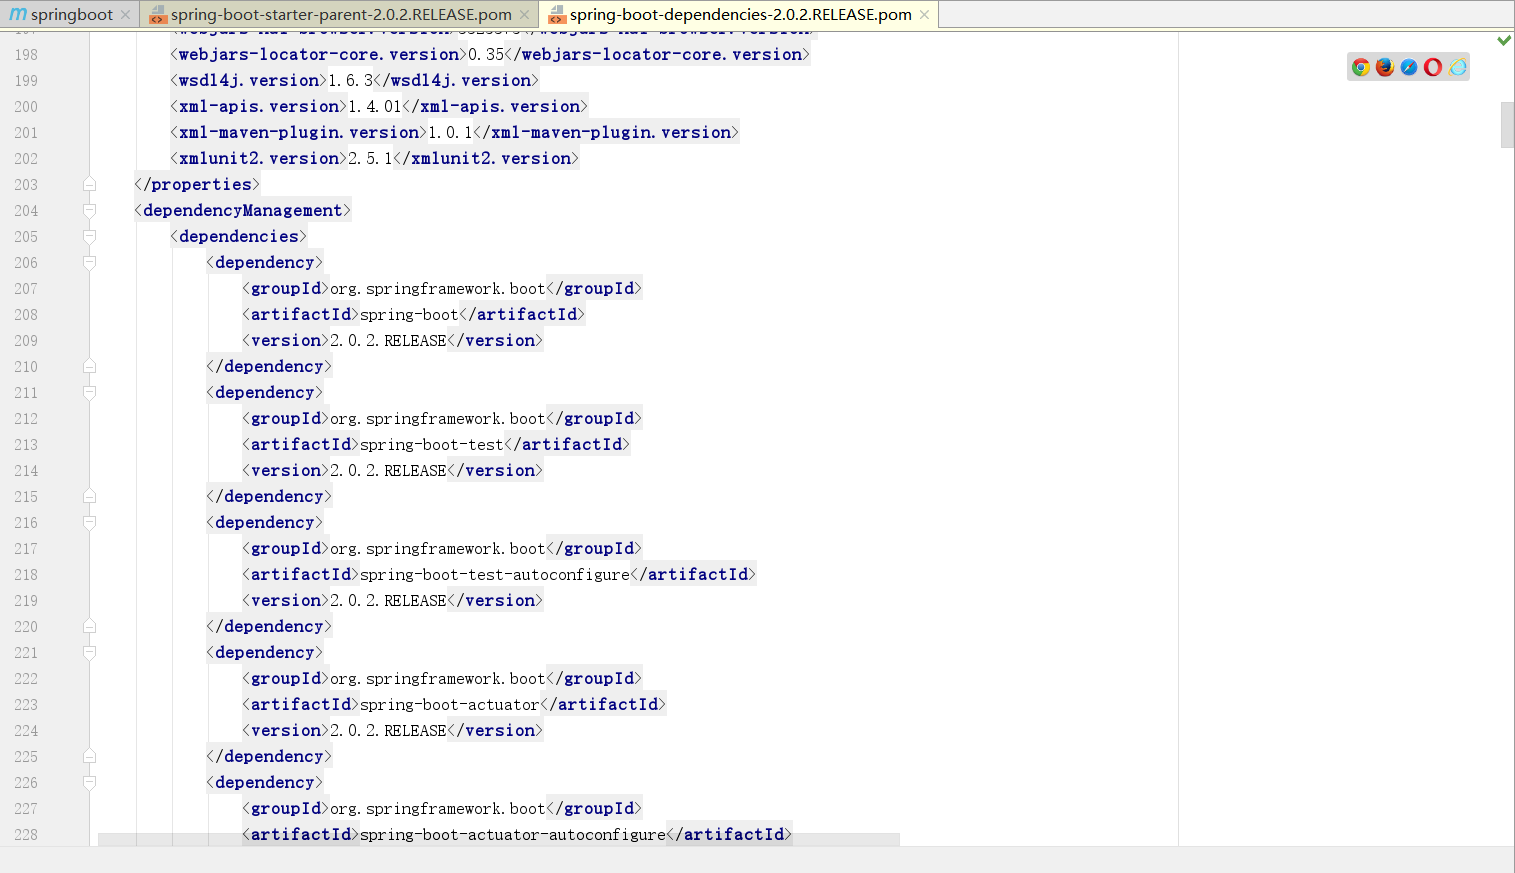This screenshot has height=873, width=1515.
Task: Collapse the properties closing fold at line 203
Action: (89, 184)
